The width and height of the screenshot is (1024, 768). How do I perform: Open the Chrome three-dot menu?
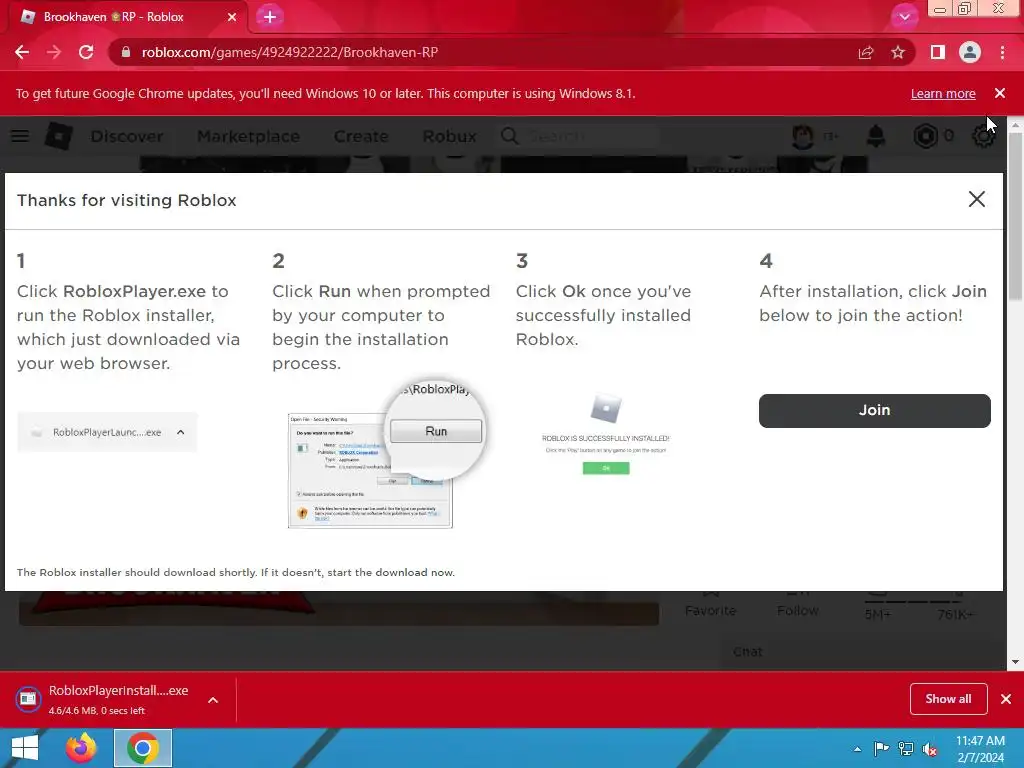[x=1002, y=52]
